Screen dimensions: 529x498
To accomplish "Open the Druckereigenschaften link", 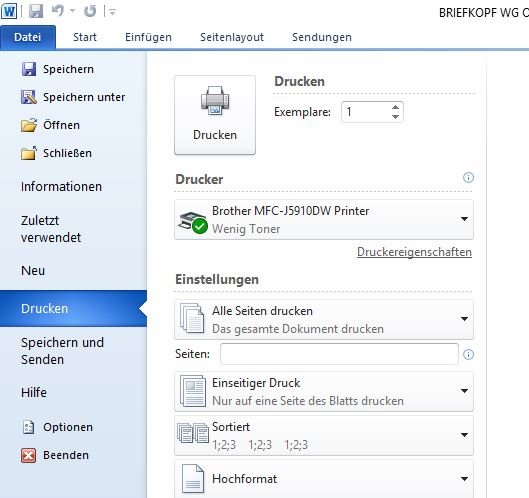I will click(414, 252).
